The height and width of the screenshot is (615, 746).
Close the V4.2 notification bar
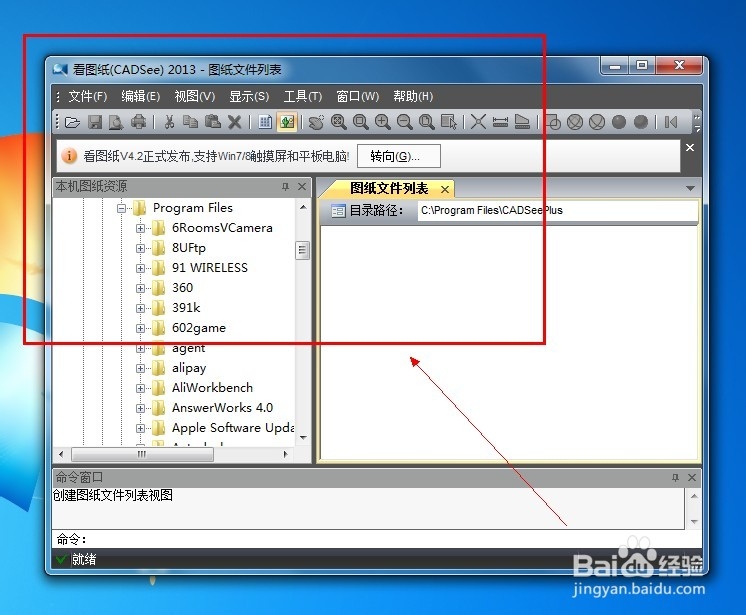coord(690,148)
